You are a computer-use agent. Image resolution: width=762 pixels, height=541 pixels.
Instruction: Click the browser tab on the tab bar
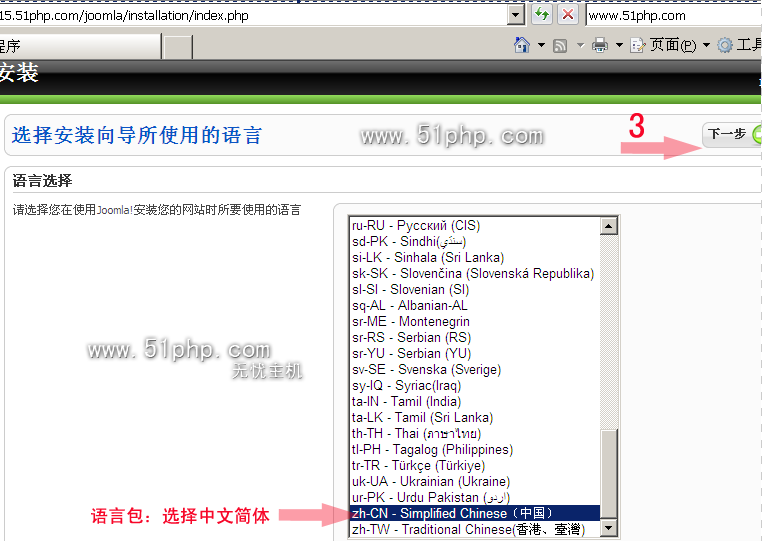[x=80, y=46]
